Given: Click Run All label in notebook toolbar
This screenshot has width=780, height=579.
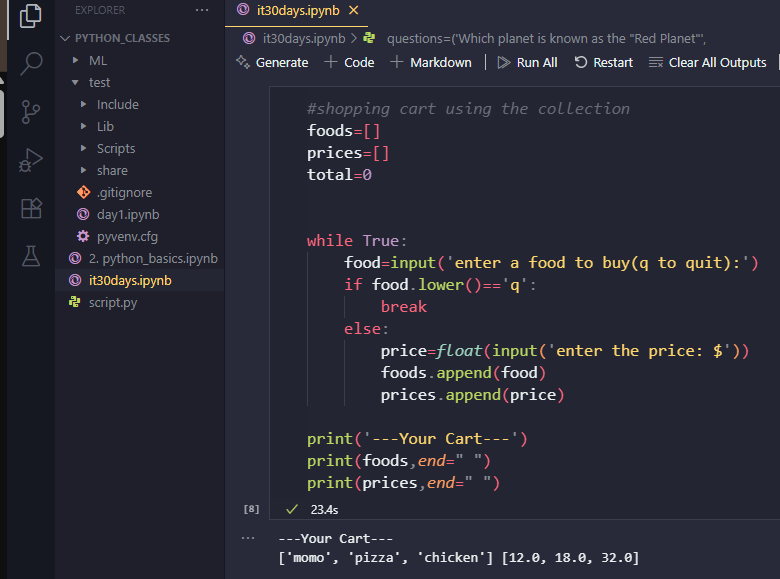Looking at the screenshot, I should (537, 63).
